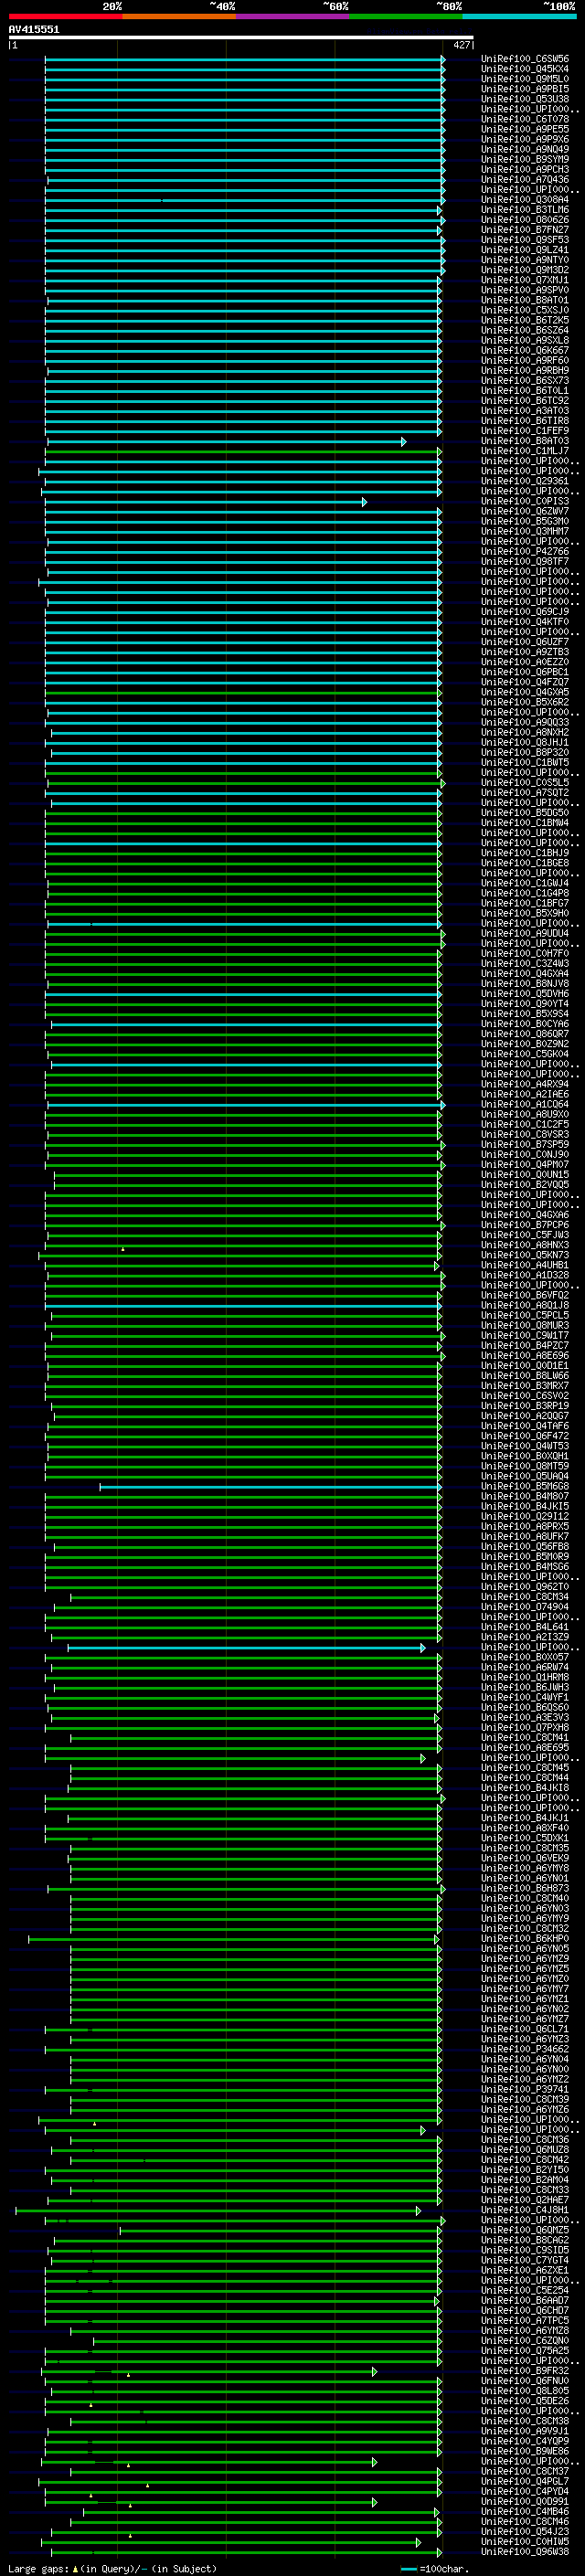Click the query end position 427
585x2576 pixels.
click(461, 45)
